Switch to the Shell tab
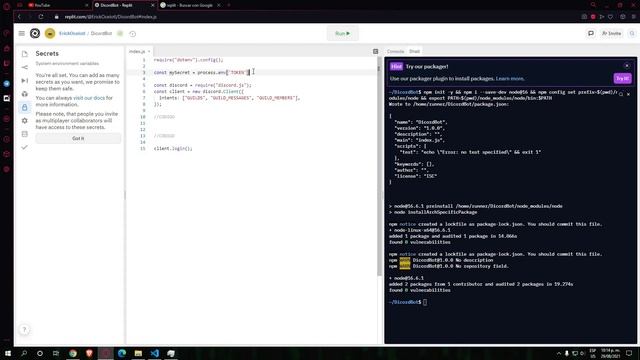640x360 pixels. click(x=414, y=51)
